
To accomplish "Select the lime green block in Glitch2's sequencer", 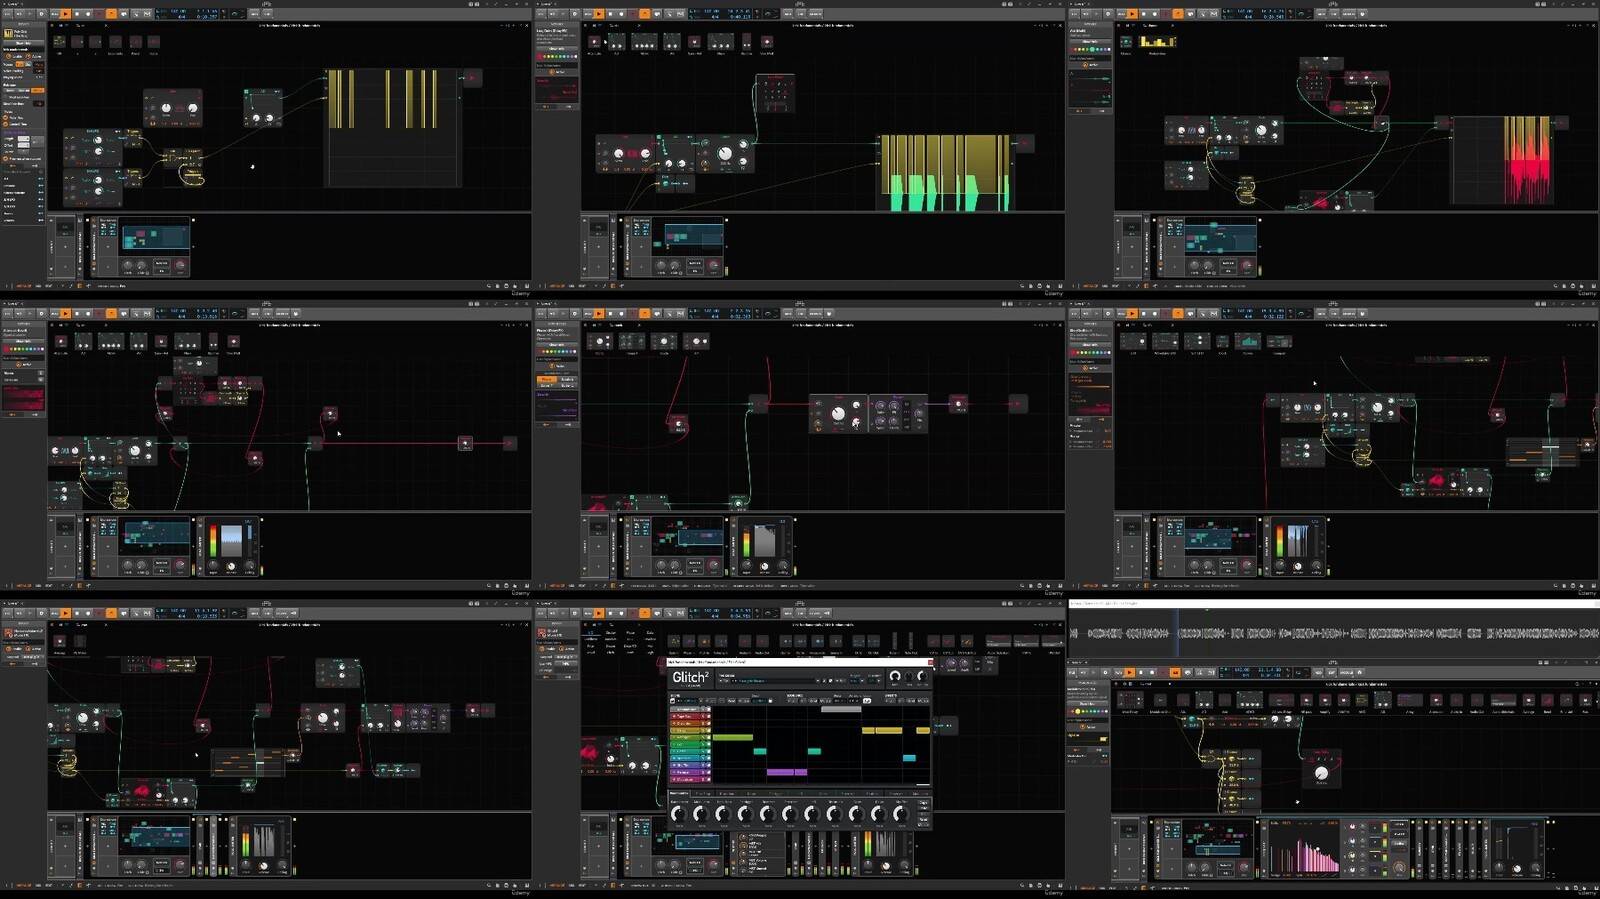I will pos(732,737).
